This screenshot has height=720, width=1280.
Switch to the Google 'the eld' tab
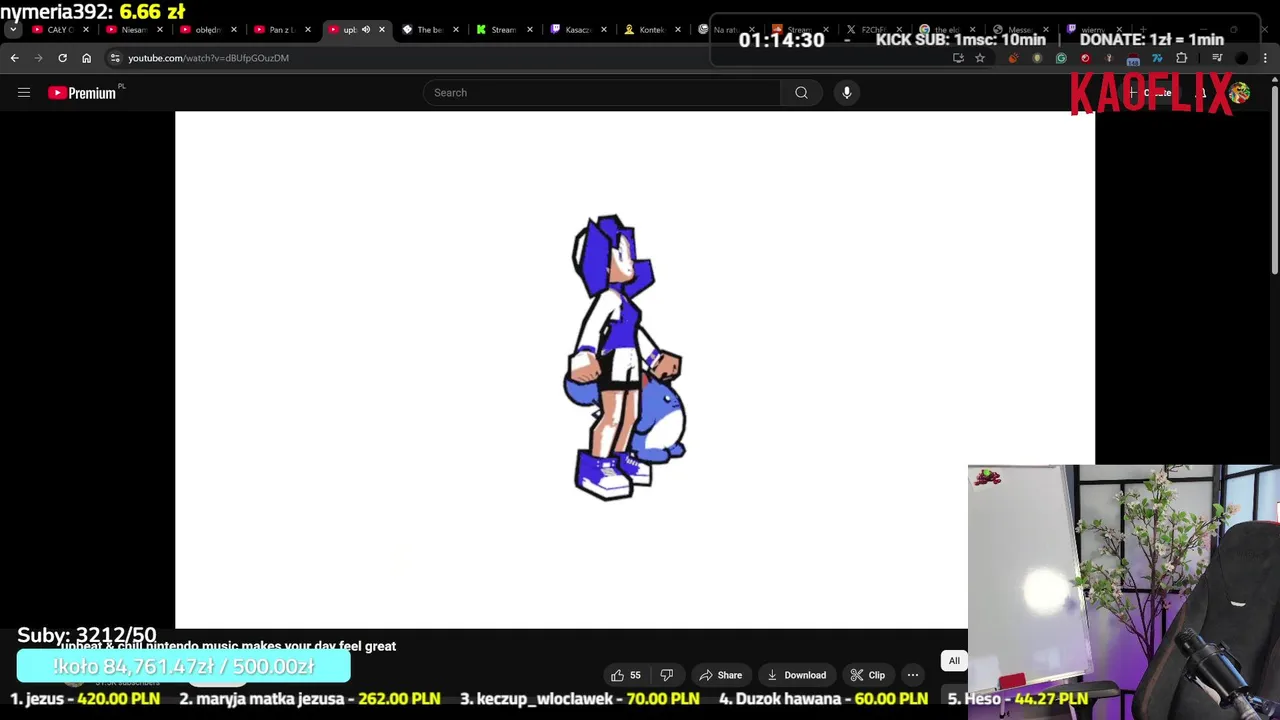946,30
